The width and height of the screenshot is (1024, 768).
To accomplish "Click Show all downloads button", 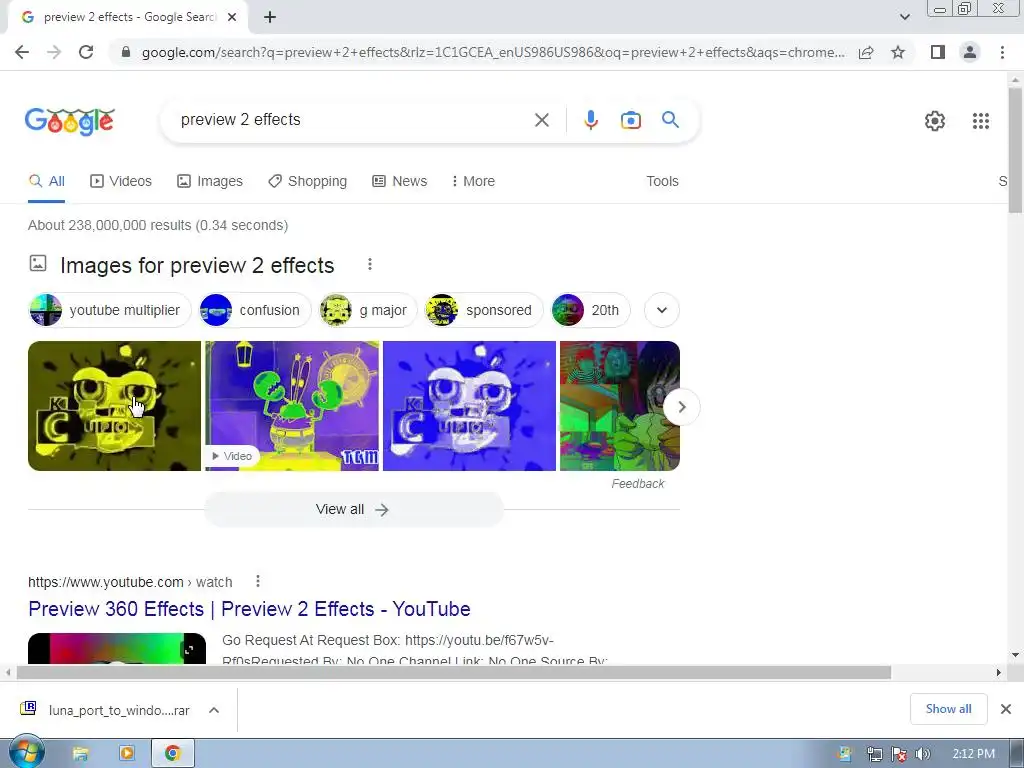I will pyautogui.click(x=948, y=709).
